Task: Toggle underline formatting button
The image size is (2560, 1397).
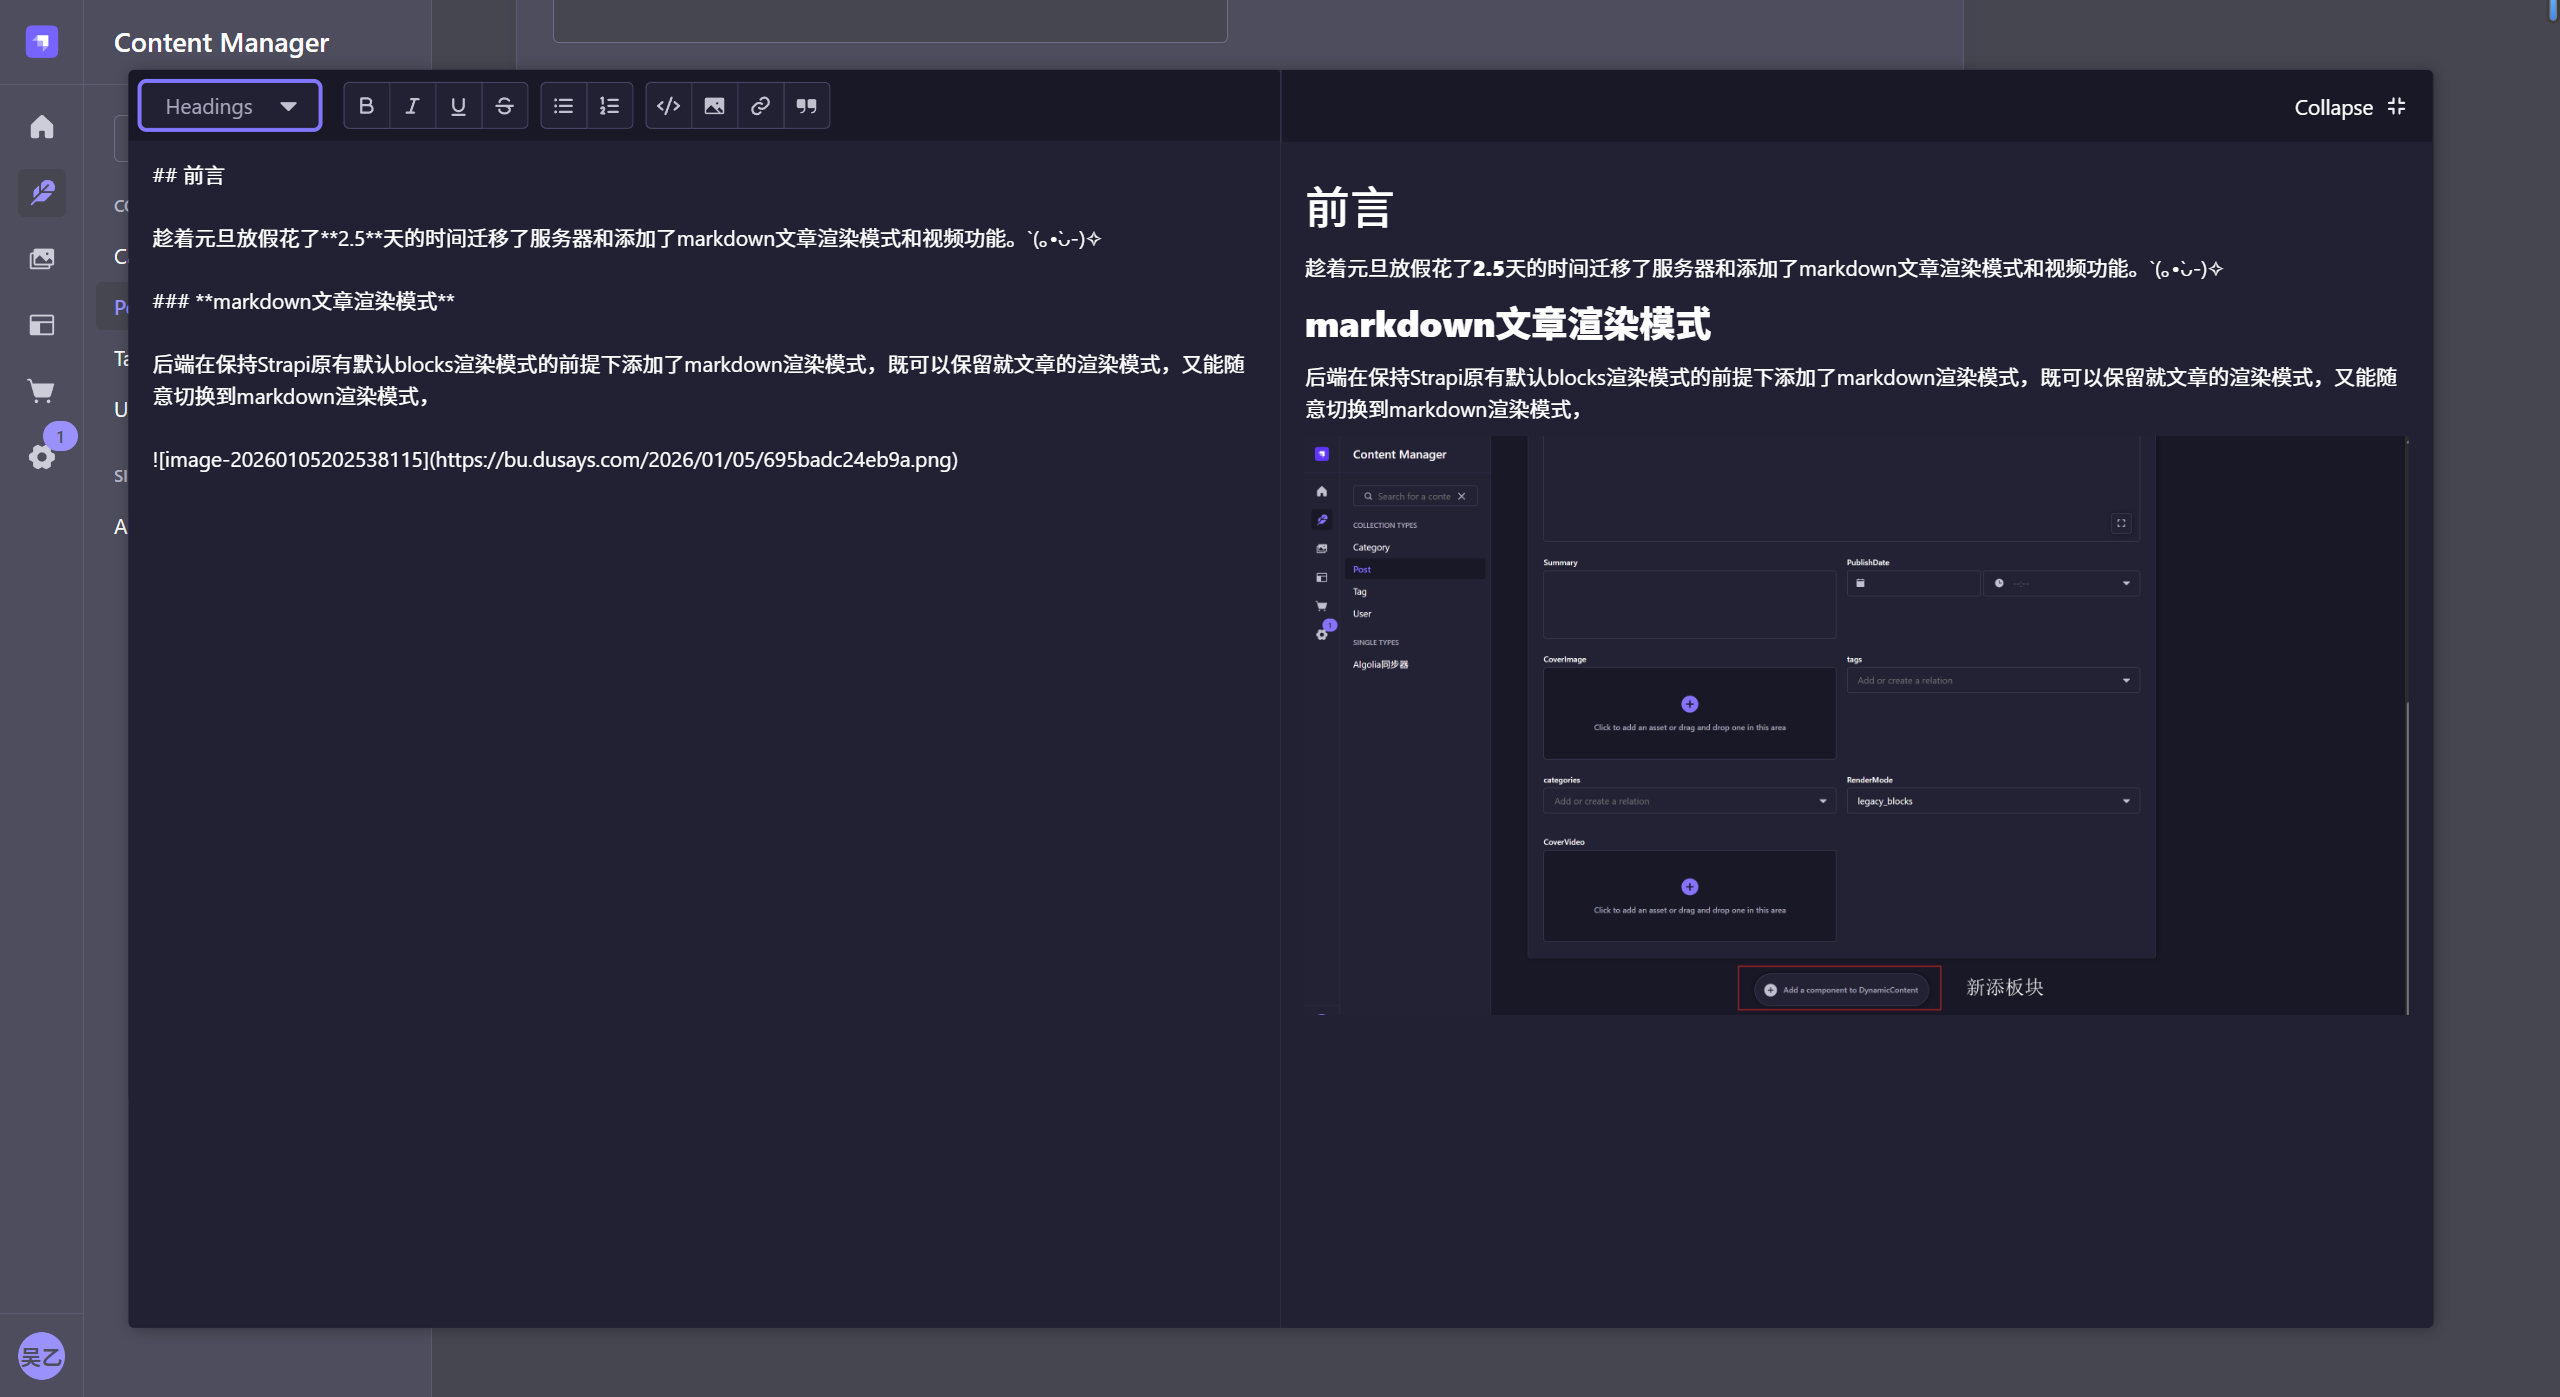Action: click(x=458, y=106)
